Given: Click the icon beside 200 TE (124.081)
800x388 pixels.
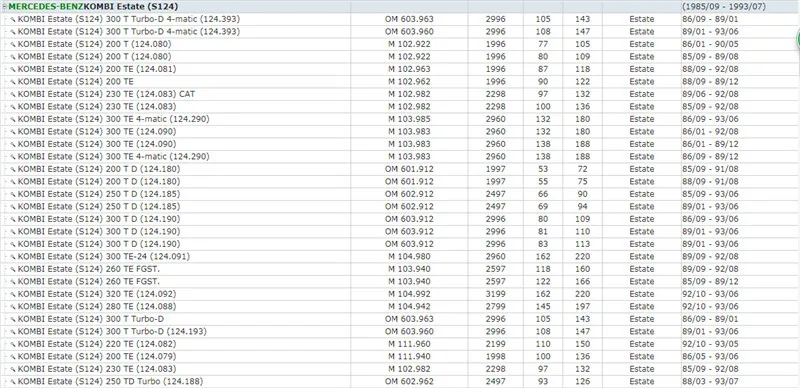Looking at the screenshot, I should click(x=13, y=69).
